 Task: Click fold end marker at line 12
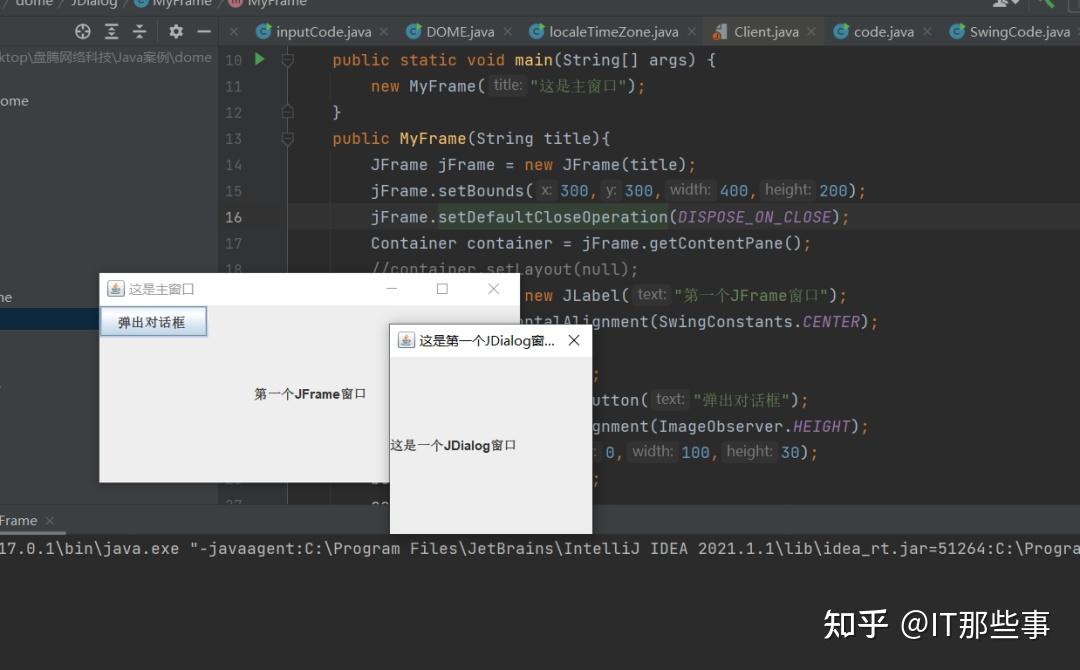point(288,112)
